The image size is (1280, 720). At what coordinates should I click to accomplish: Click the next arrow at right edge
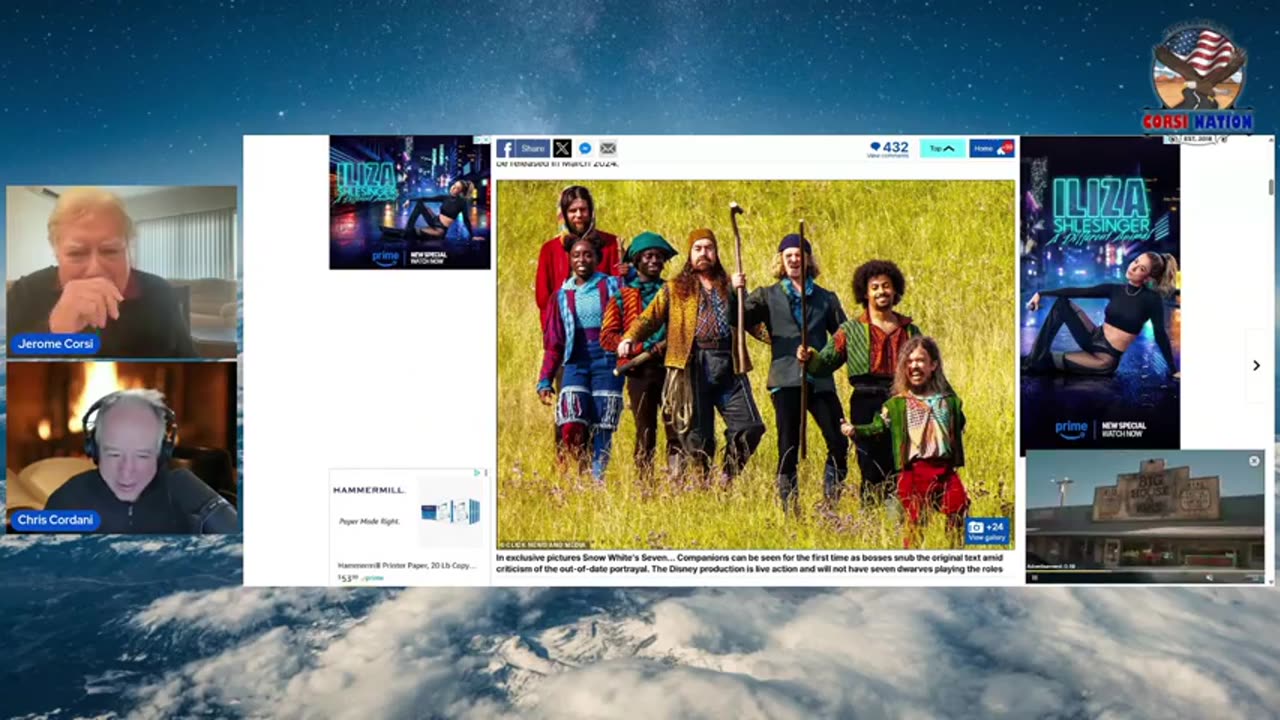point(1256,365)
